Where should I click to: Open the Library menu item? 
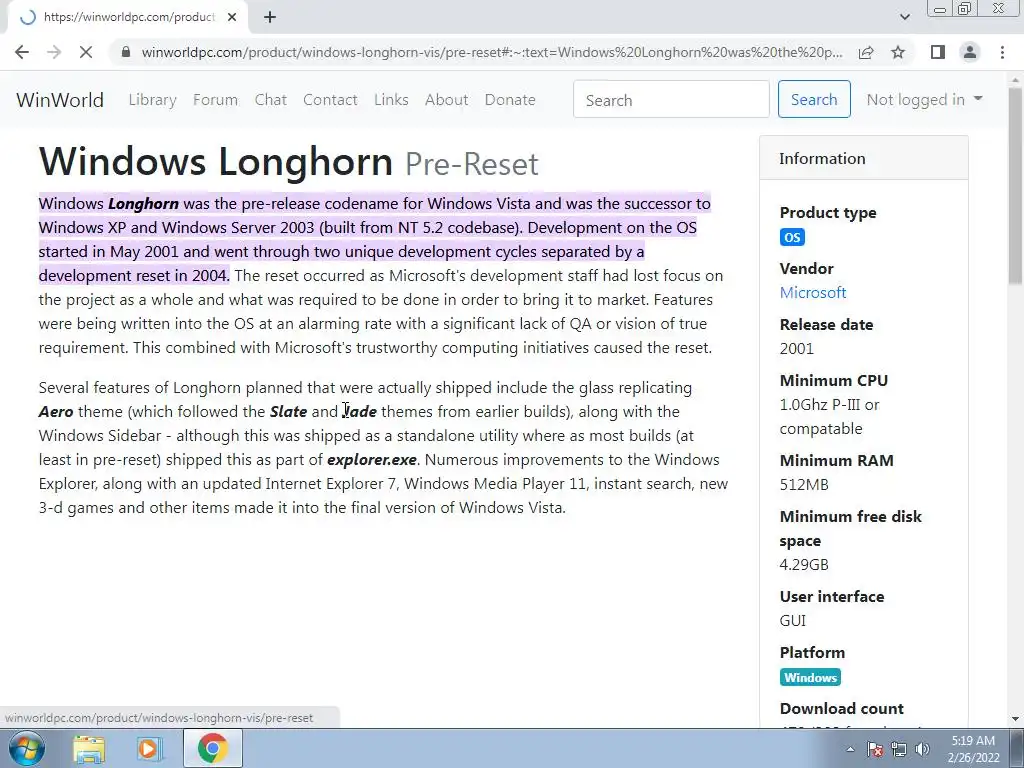point(152,100)
